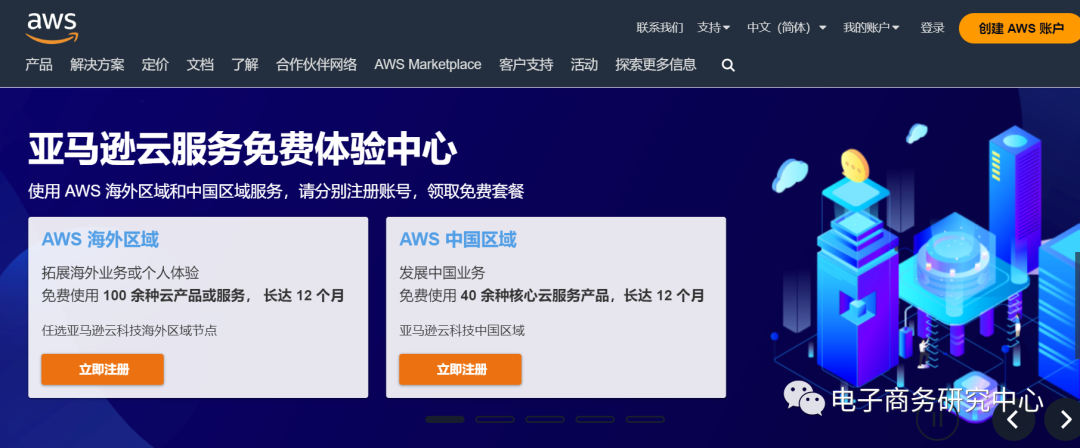1080x448 pixels.
Task: Expand the 支持 dropdown
Action: pos(714,28)
